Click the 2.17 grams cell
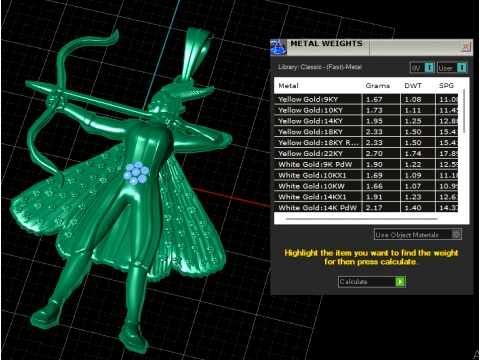This screenshot has height=360, width=480. point(381,207)
